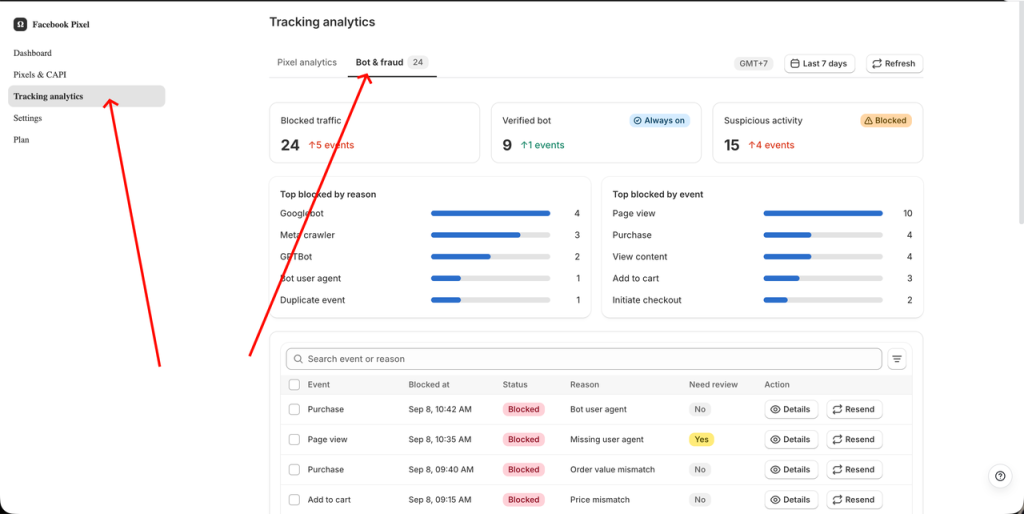Open the table filter icon button

[897, 359]
